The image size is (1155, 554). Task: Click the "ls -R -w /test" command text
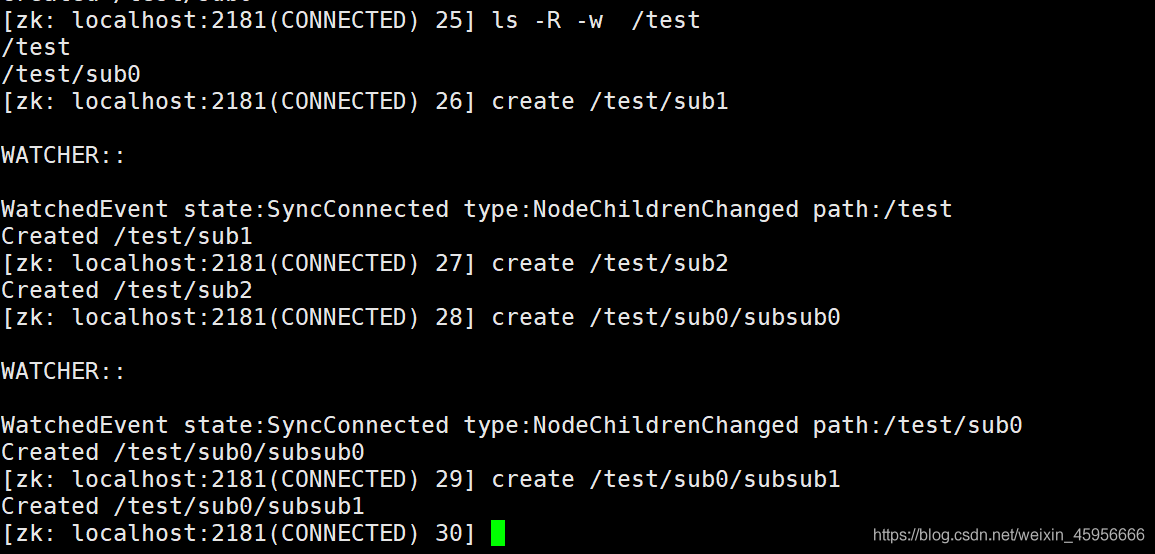(x=596, y=20)
